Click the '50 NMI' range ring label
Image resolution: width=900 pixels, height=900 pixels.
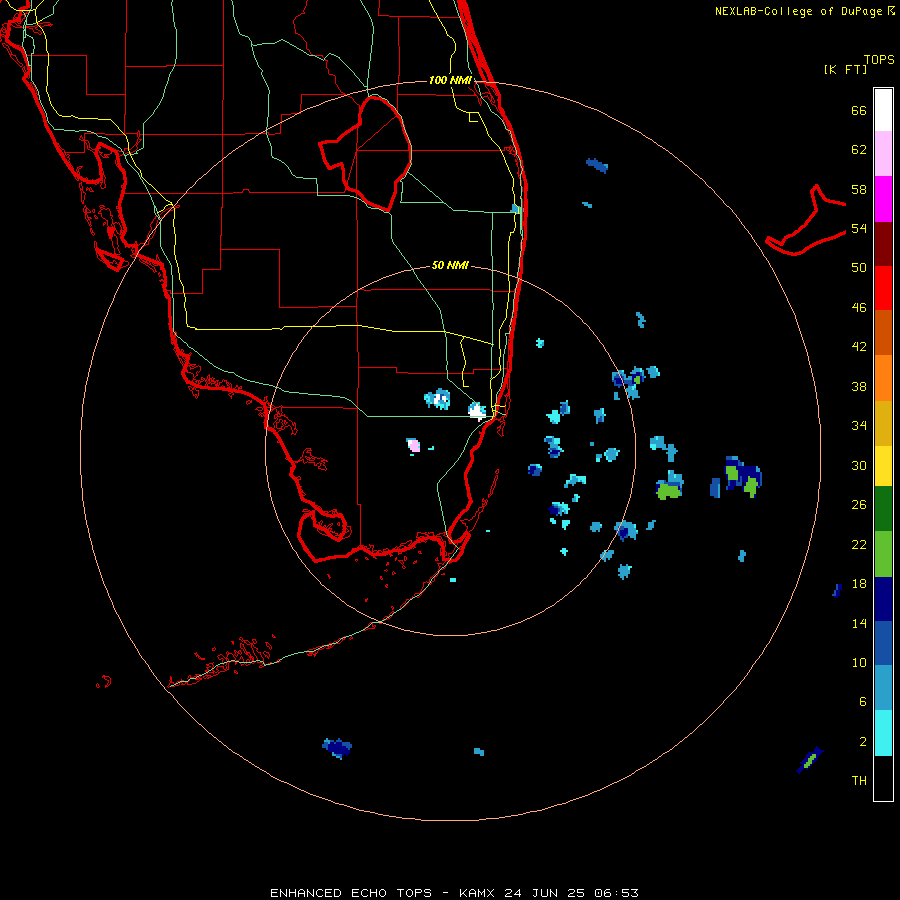click(450, 265)
